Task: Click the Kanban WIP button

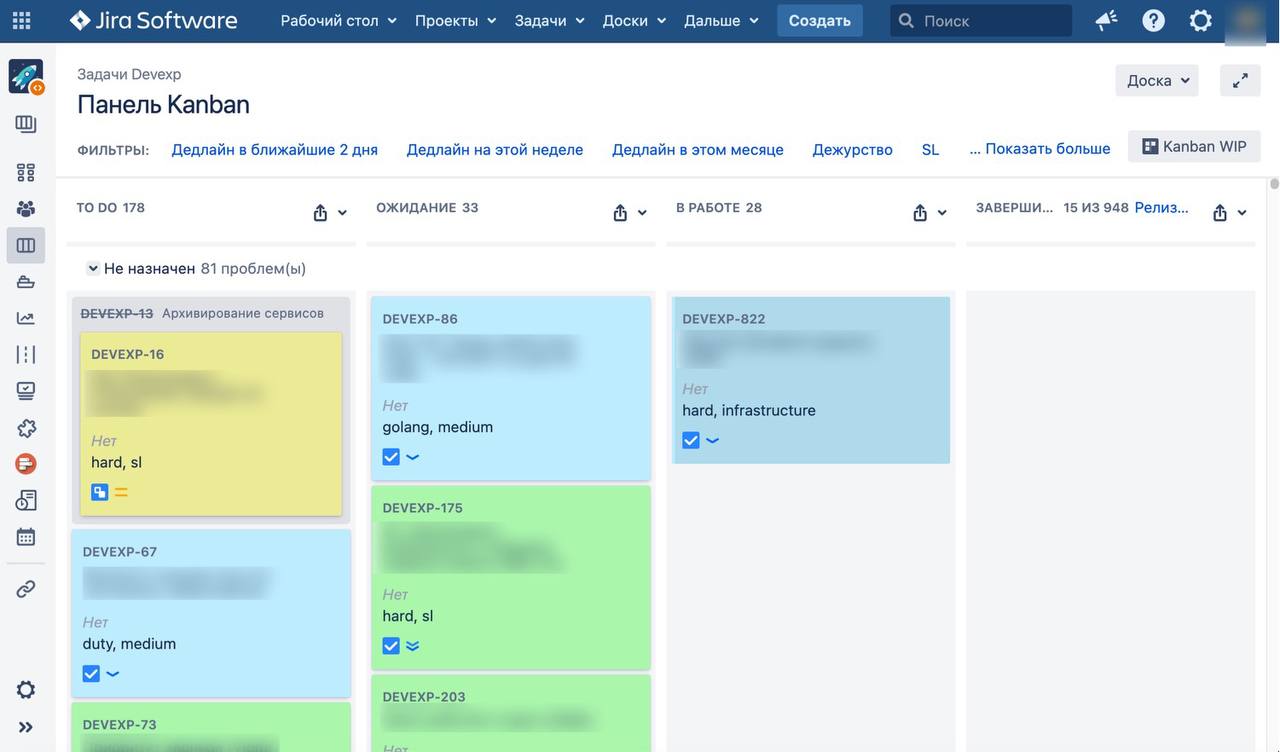Action: click(1194, 146)
